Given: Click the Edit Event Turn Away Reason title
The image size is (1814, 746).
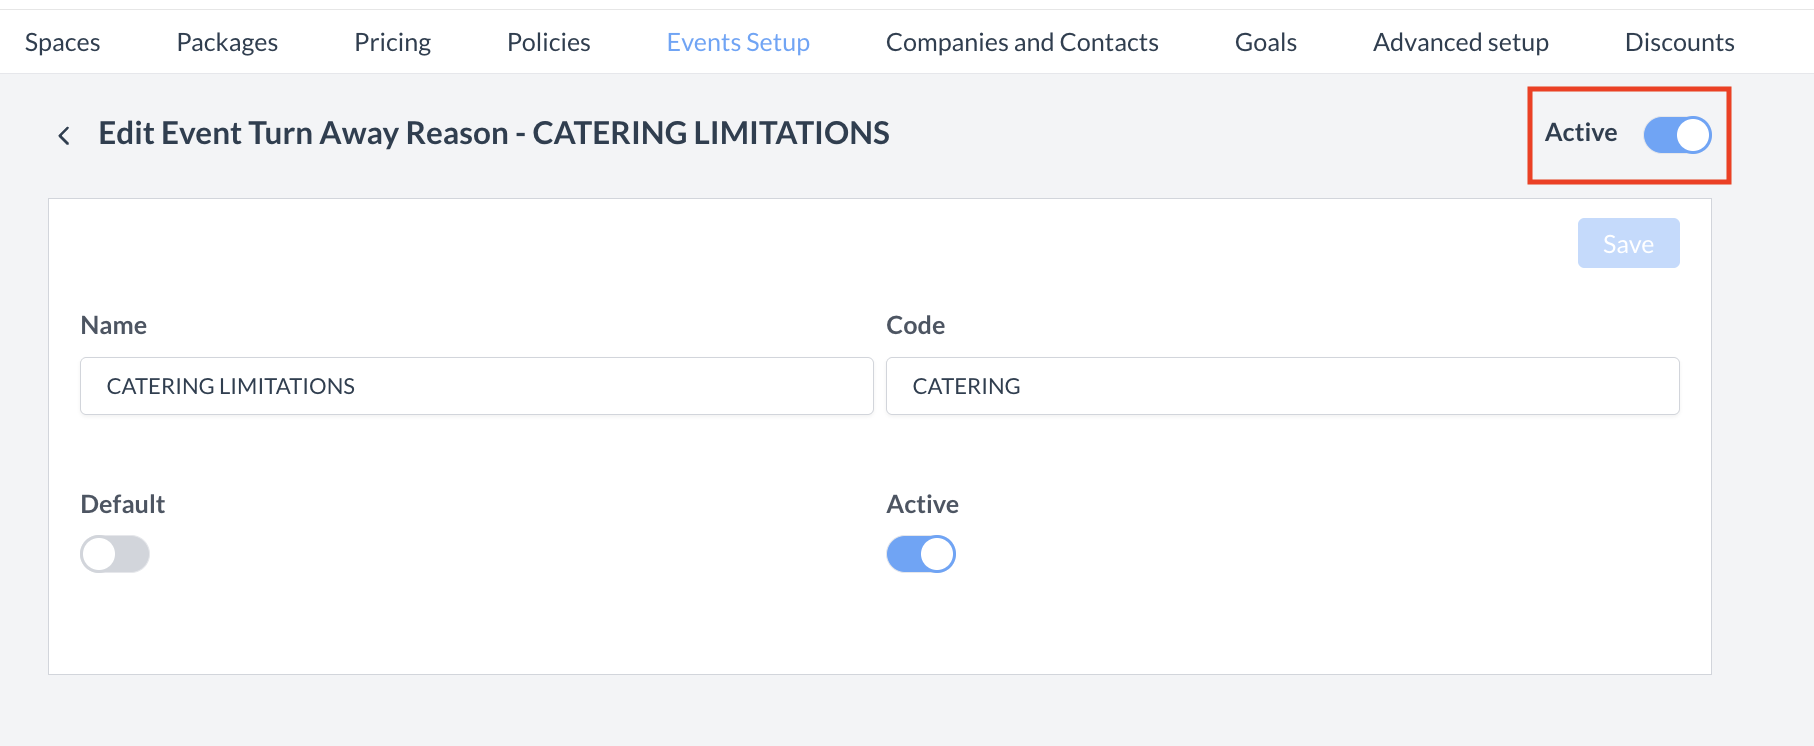Looking at the screenshot, I should [494, 132].
